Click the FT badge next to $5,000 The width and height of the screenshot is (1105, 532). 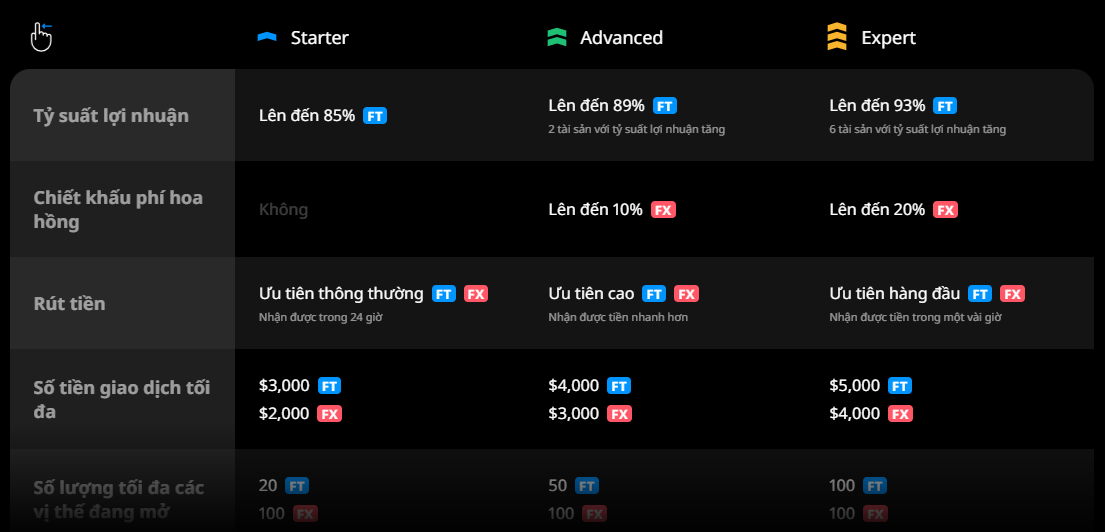(899, 386)
